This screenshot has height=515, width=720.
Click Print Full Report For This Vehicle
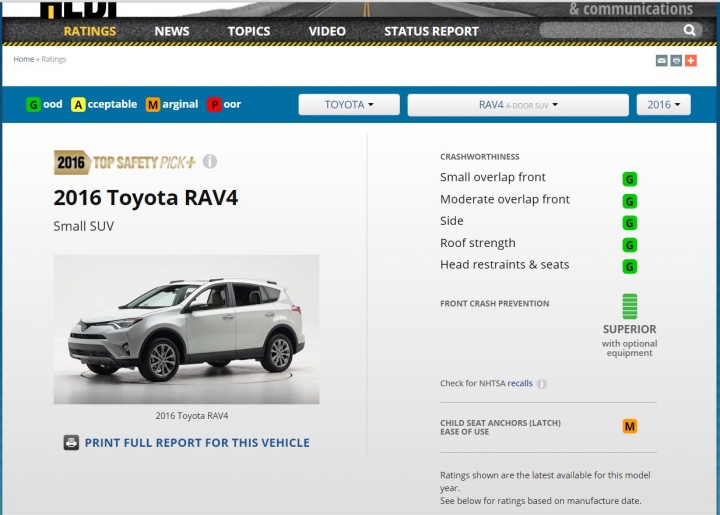(x=197, y=442)
